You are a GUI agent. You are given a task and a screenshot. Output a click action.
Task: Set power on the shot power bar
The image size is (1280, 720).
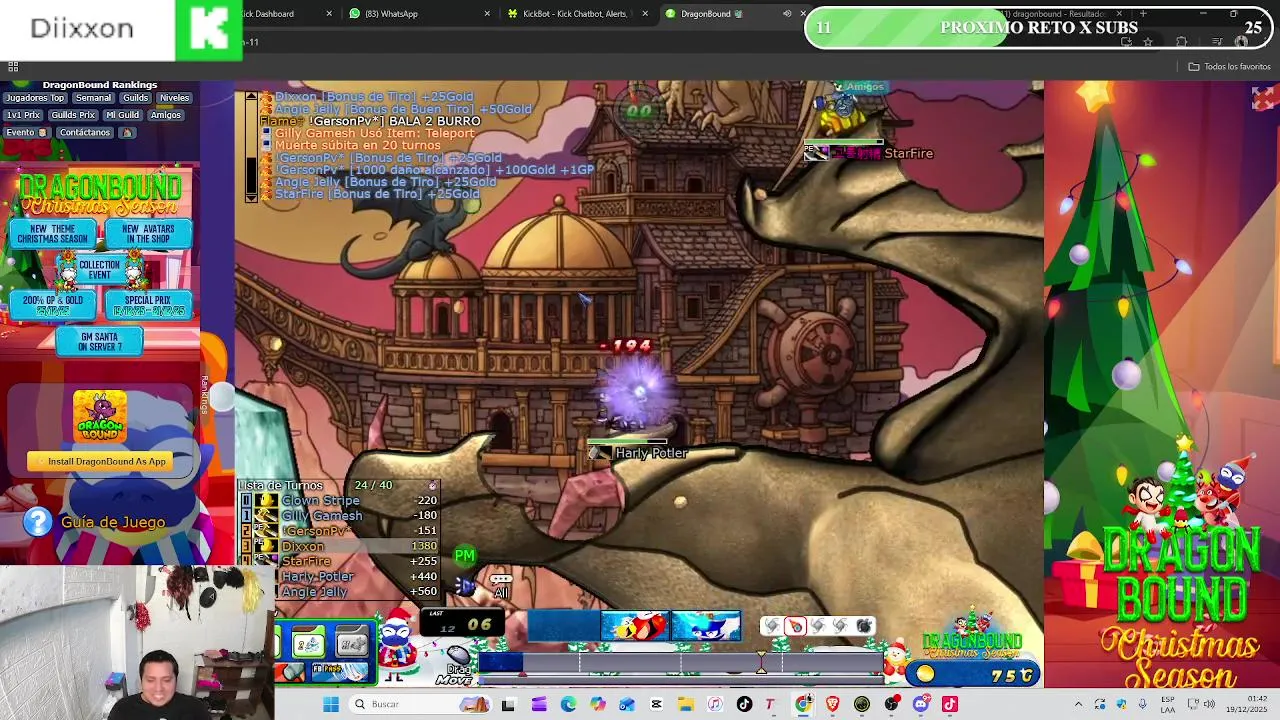pos(682,662)
